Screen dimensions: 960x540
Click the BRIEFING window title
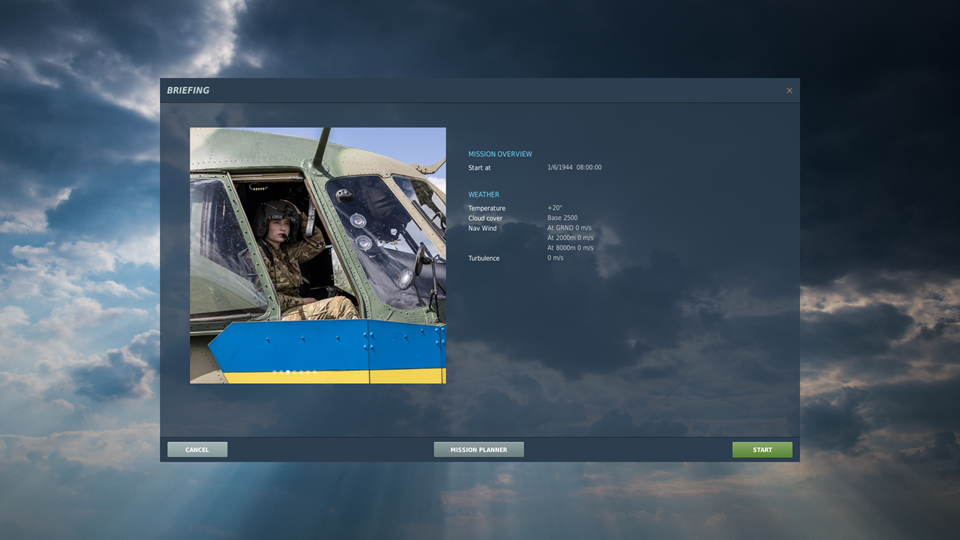pos(188,91)
